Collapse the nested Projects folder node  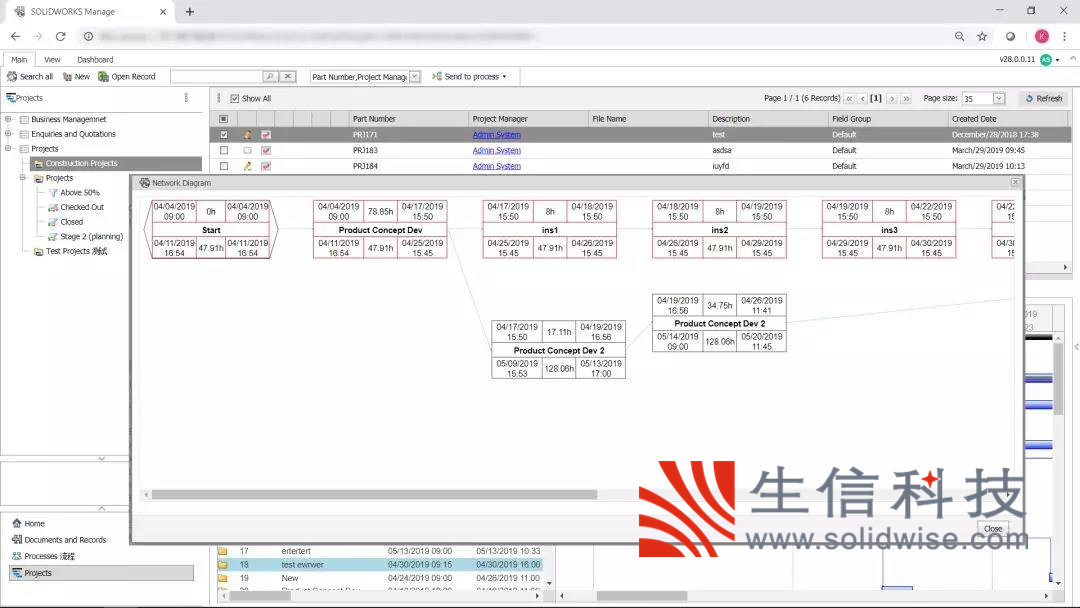23,178
